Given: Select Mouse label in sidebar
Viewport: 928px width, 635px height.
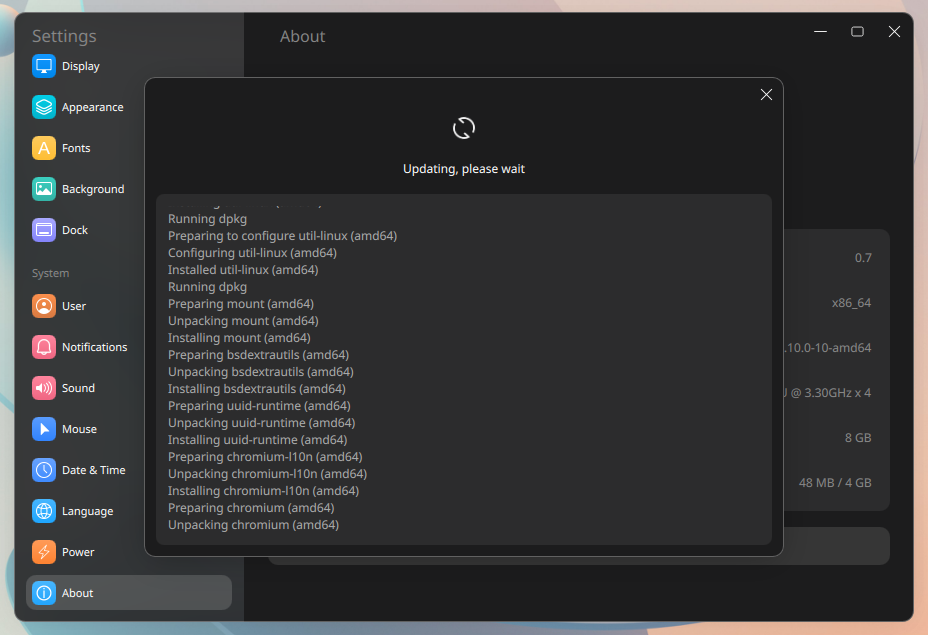Looking at the screenshot, I should pyautogui.click(x=79, y=429).
